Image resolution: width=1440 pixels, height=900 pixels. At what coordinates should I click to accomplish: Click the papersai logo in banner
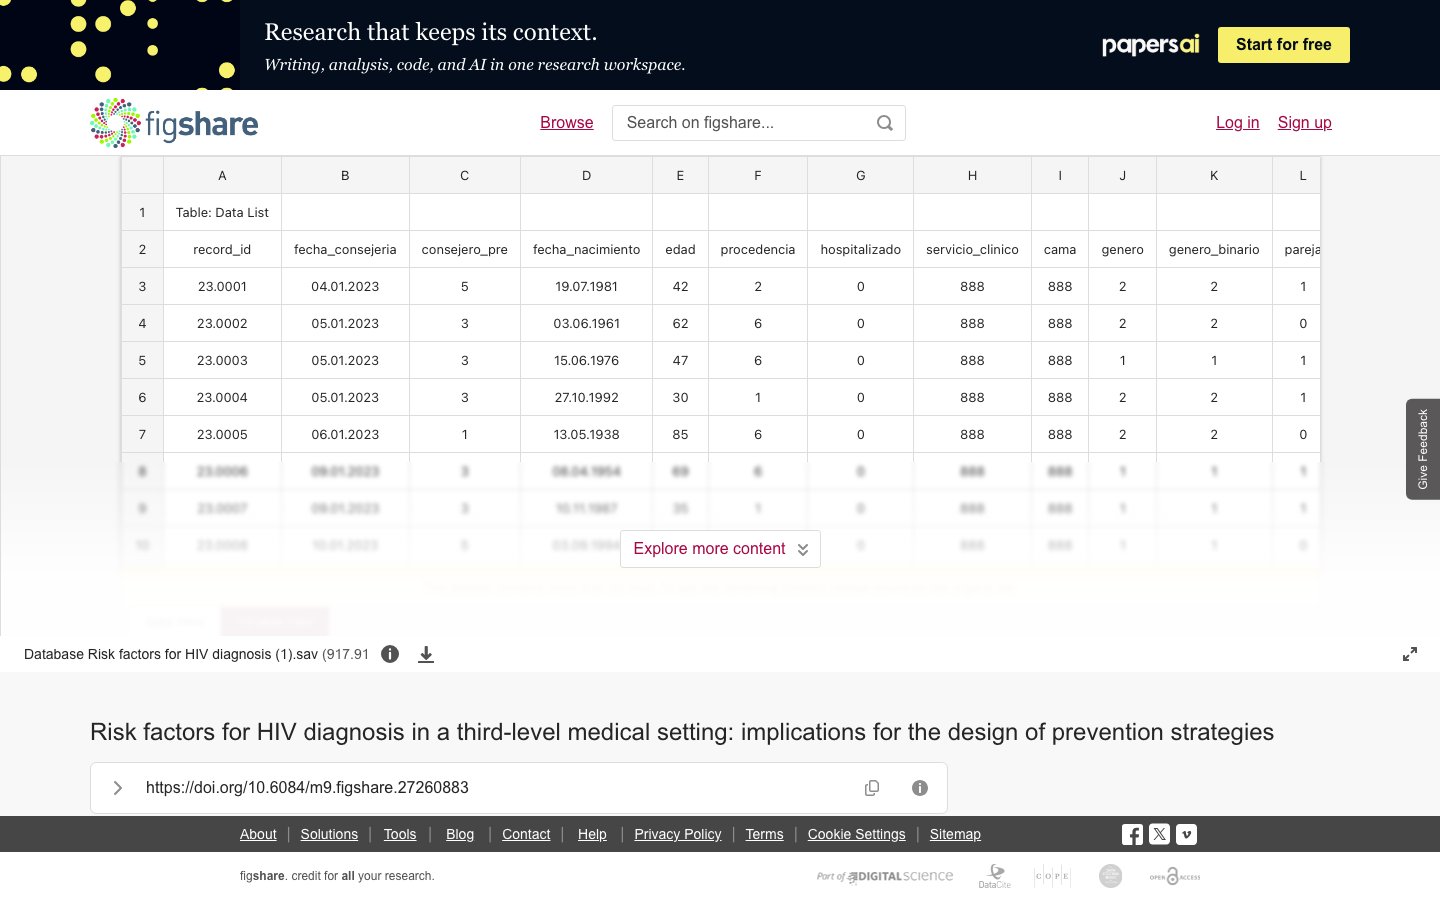1150,45
